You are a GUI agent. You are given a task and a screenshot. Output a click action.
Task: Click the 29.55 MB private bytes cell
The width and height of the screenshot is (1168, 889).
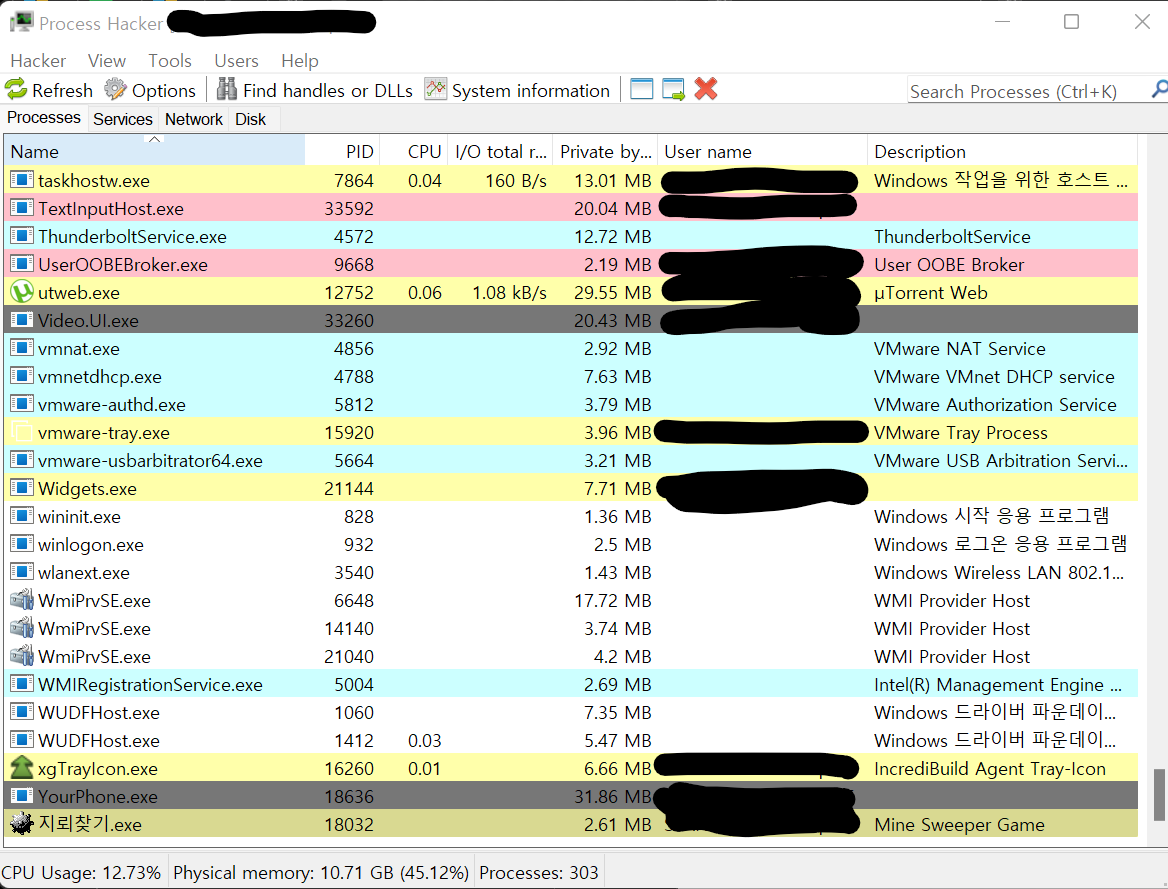(x=612, y=292)
